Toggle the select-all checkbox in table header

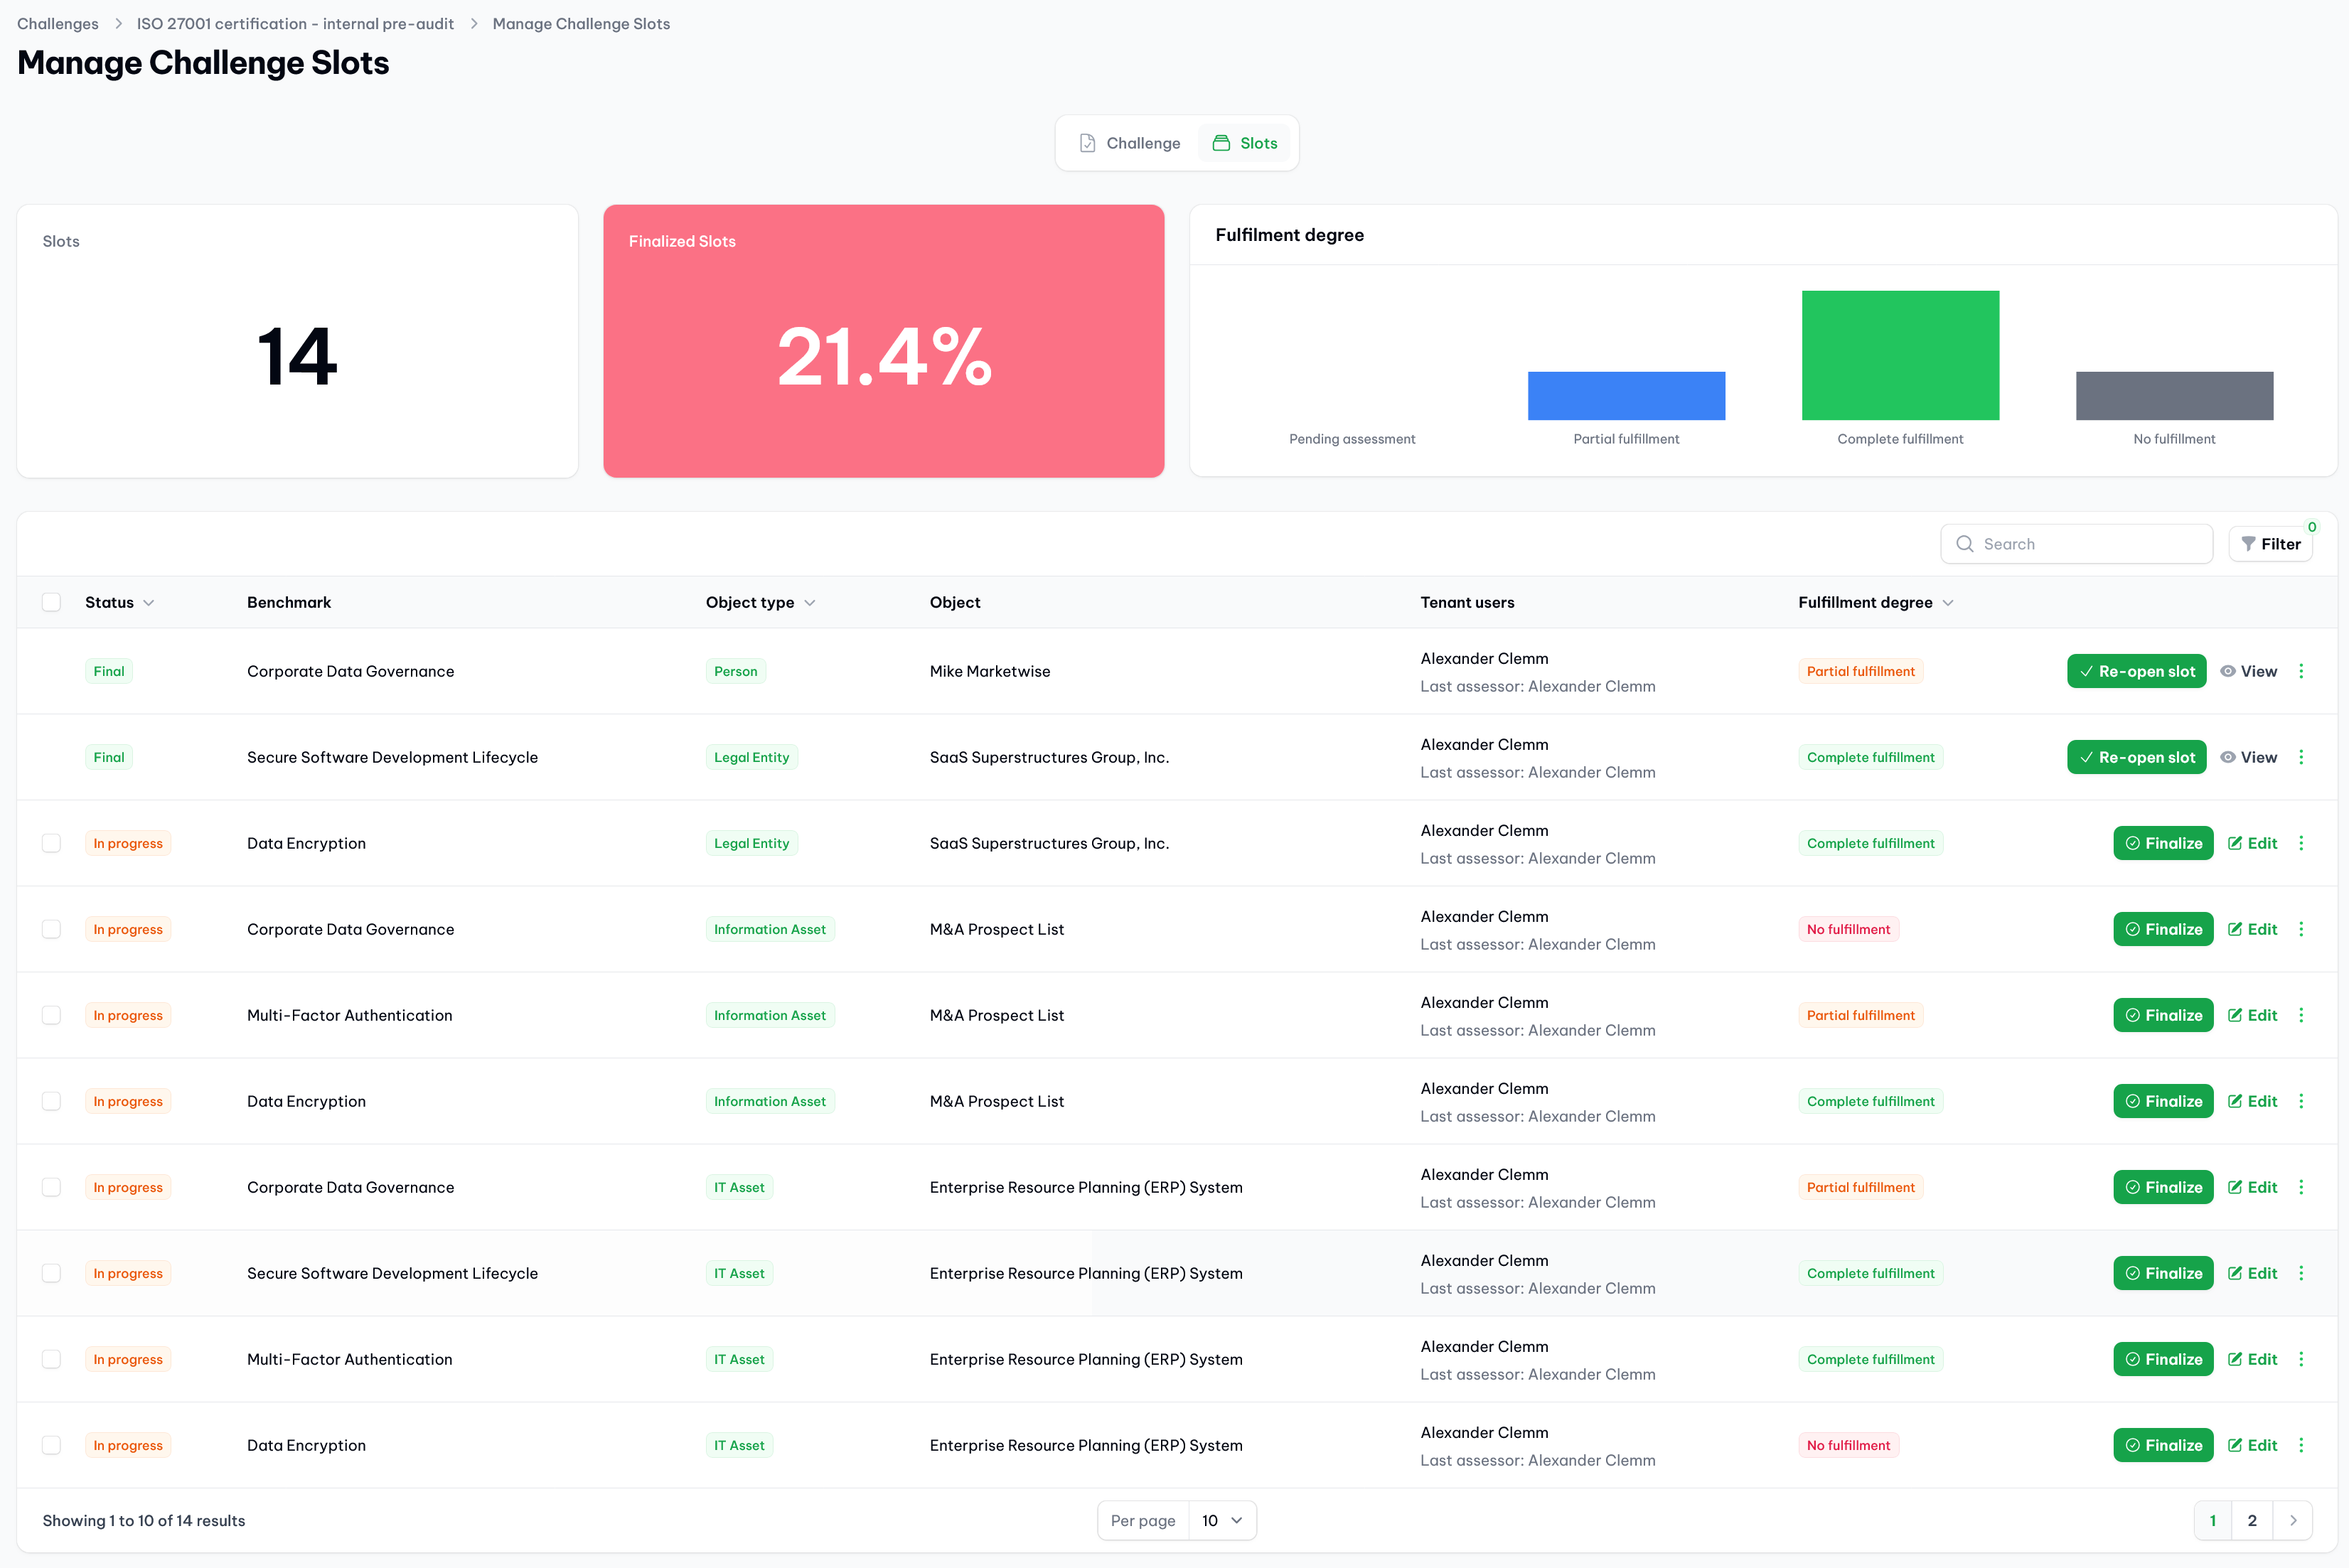[x=52, y=602]
